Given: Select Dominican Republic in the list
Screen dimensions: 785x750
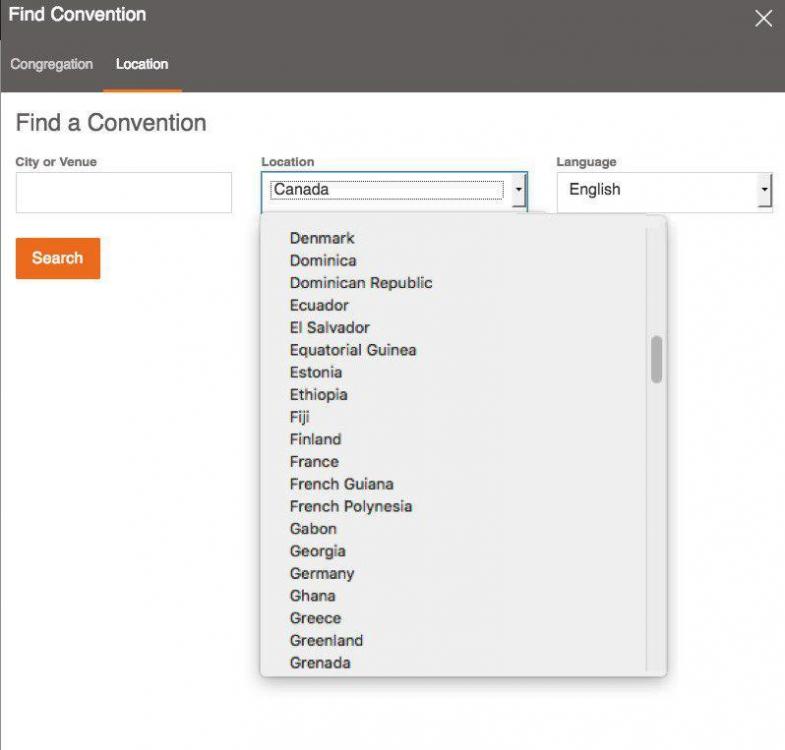Looking at the screenshot, I should pos(361,283).
